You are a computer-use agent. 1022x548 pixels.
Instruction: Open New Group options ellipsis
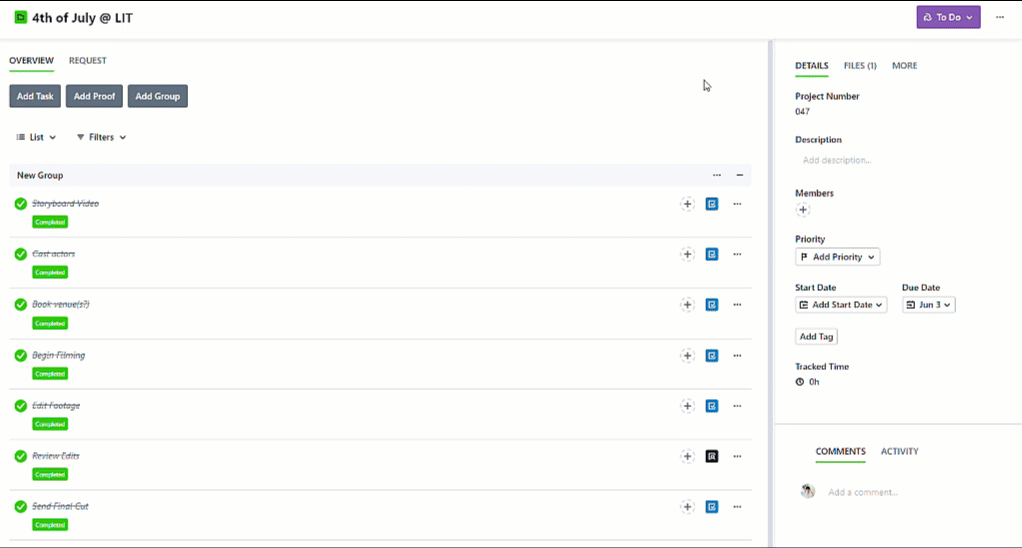(717, 175)
